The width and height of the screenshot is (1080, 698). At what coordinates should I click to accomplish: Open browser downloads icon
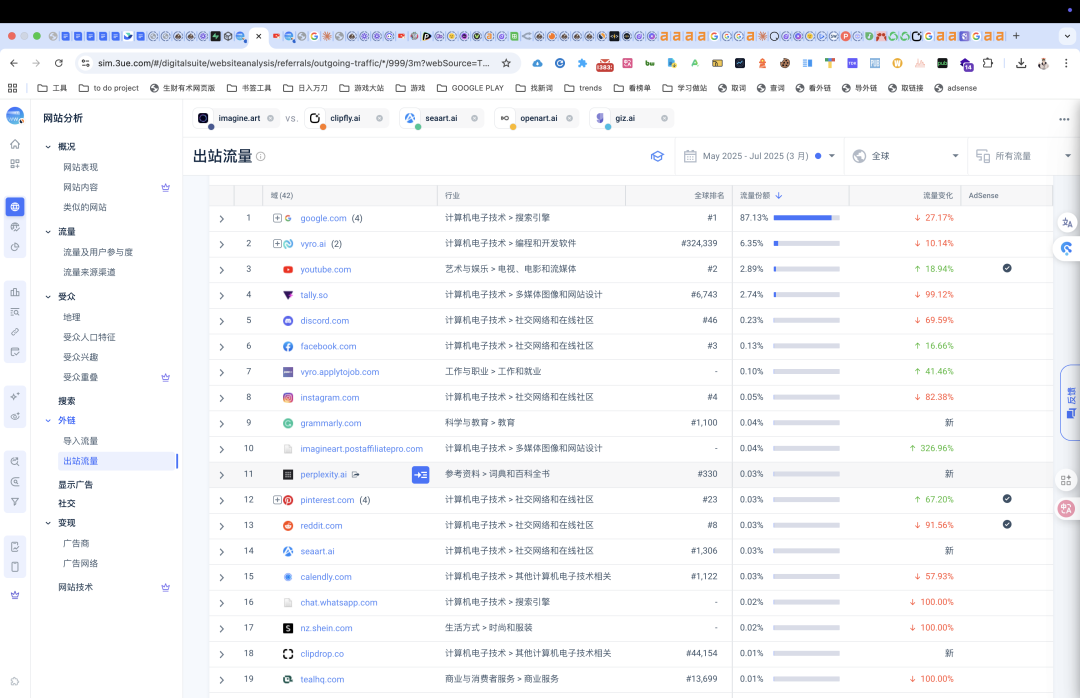coord(1021,63)
